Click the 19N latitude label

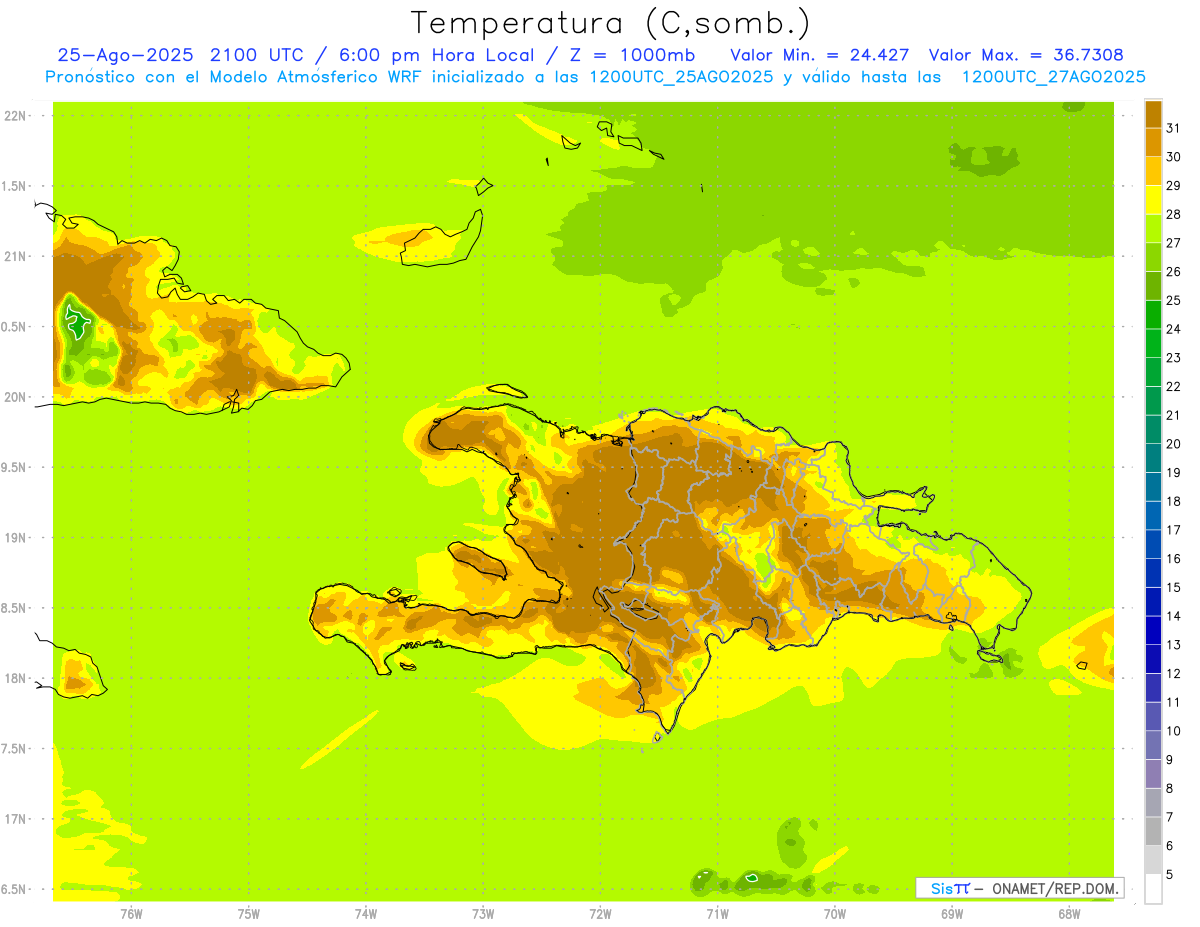(16, 537)
